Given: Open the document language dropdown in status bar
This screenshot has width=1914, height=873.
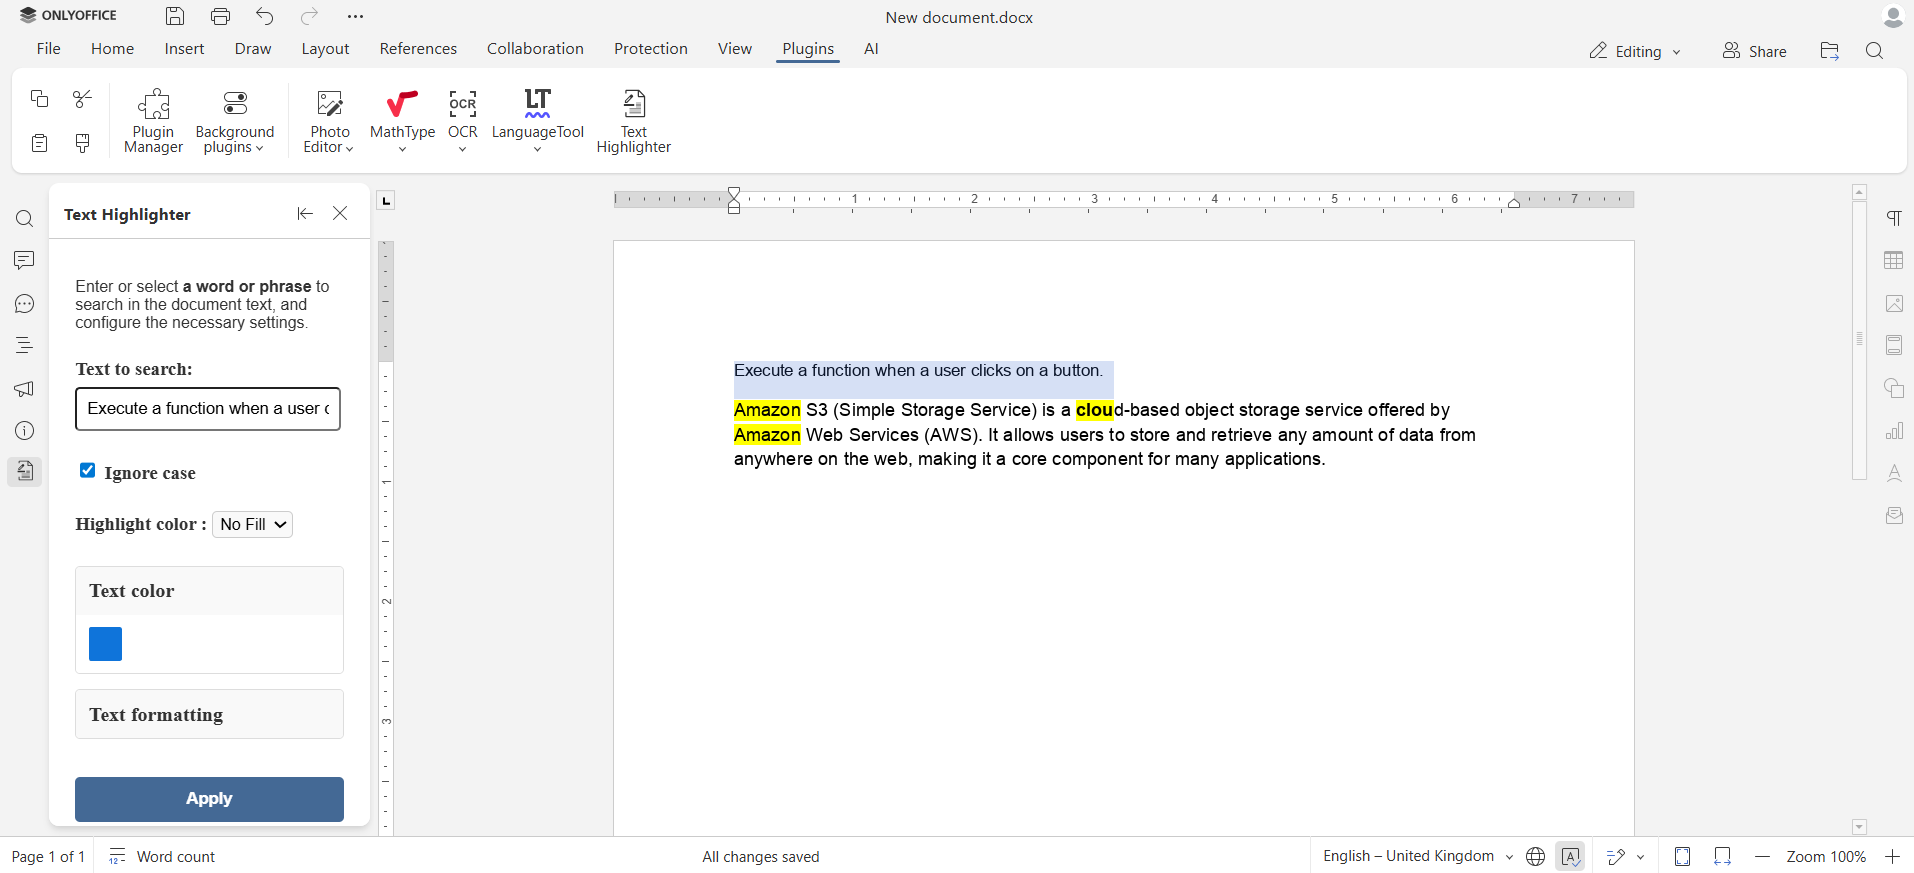Looking at the screenshot, I should pyautogui.click(x=1418, y=857).
